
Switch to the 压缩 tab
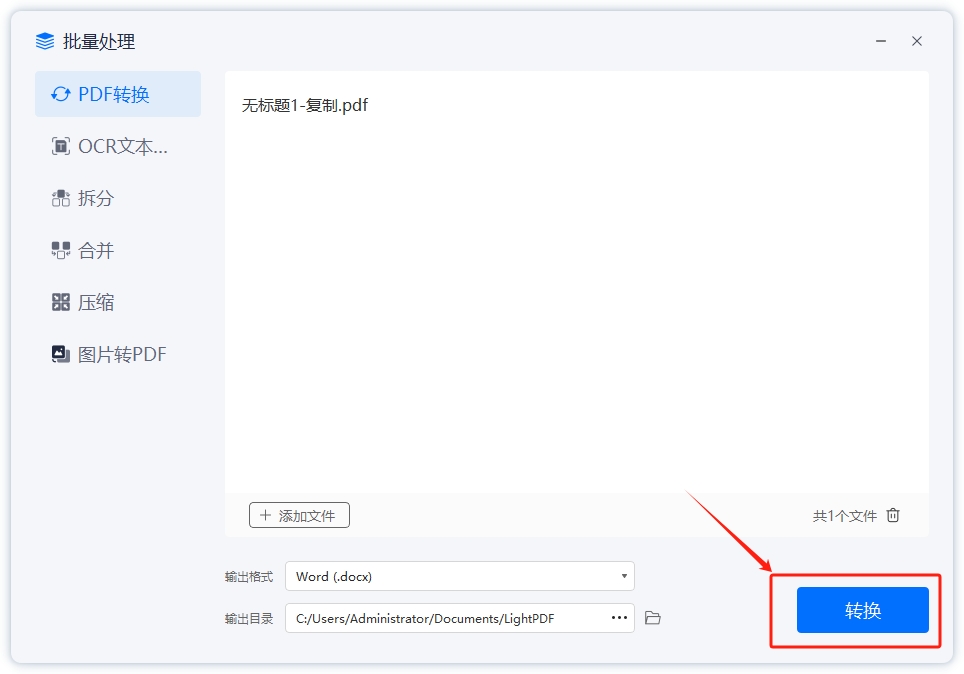pyautogui.click(x=96, y=303)
